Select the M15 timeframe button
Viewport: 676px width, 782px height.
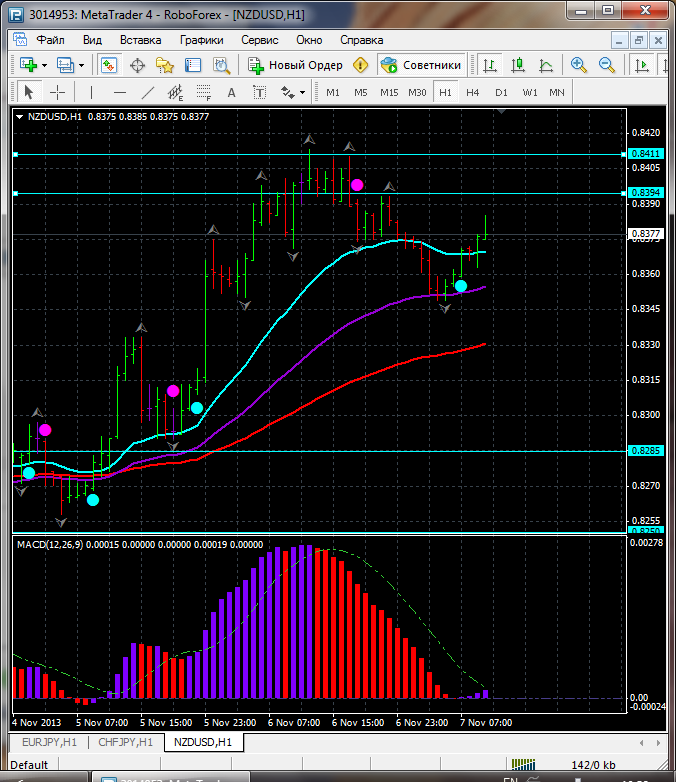click(389, 92)
